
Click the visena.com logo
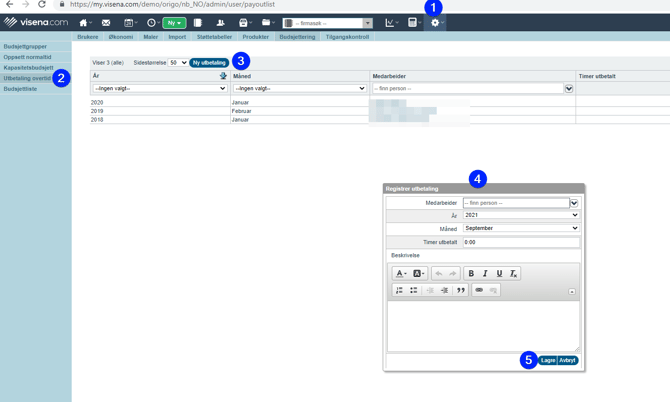pos(36,22)
